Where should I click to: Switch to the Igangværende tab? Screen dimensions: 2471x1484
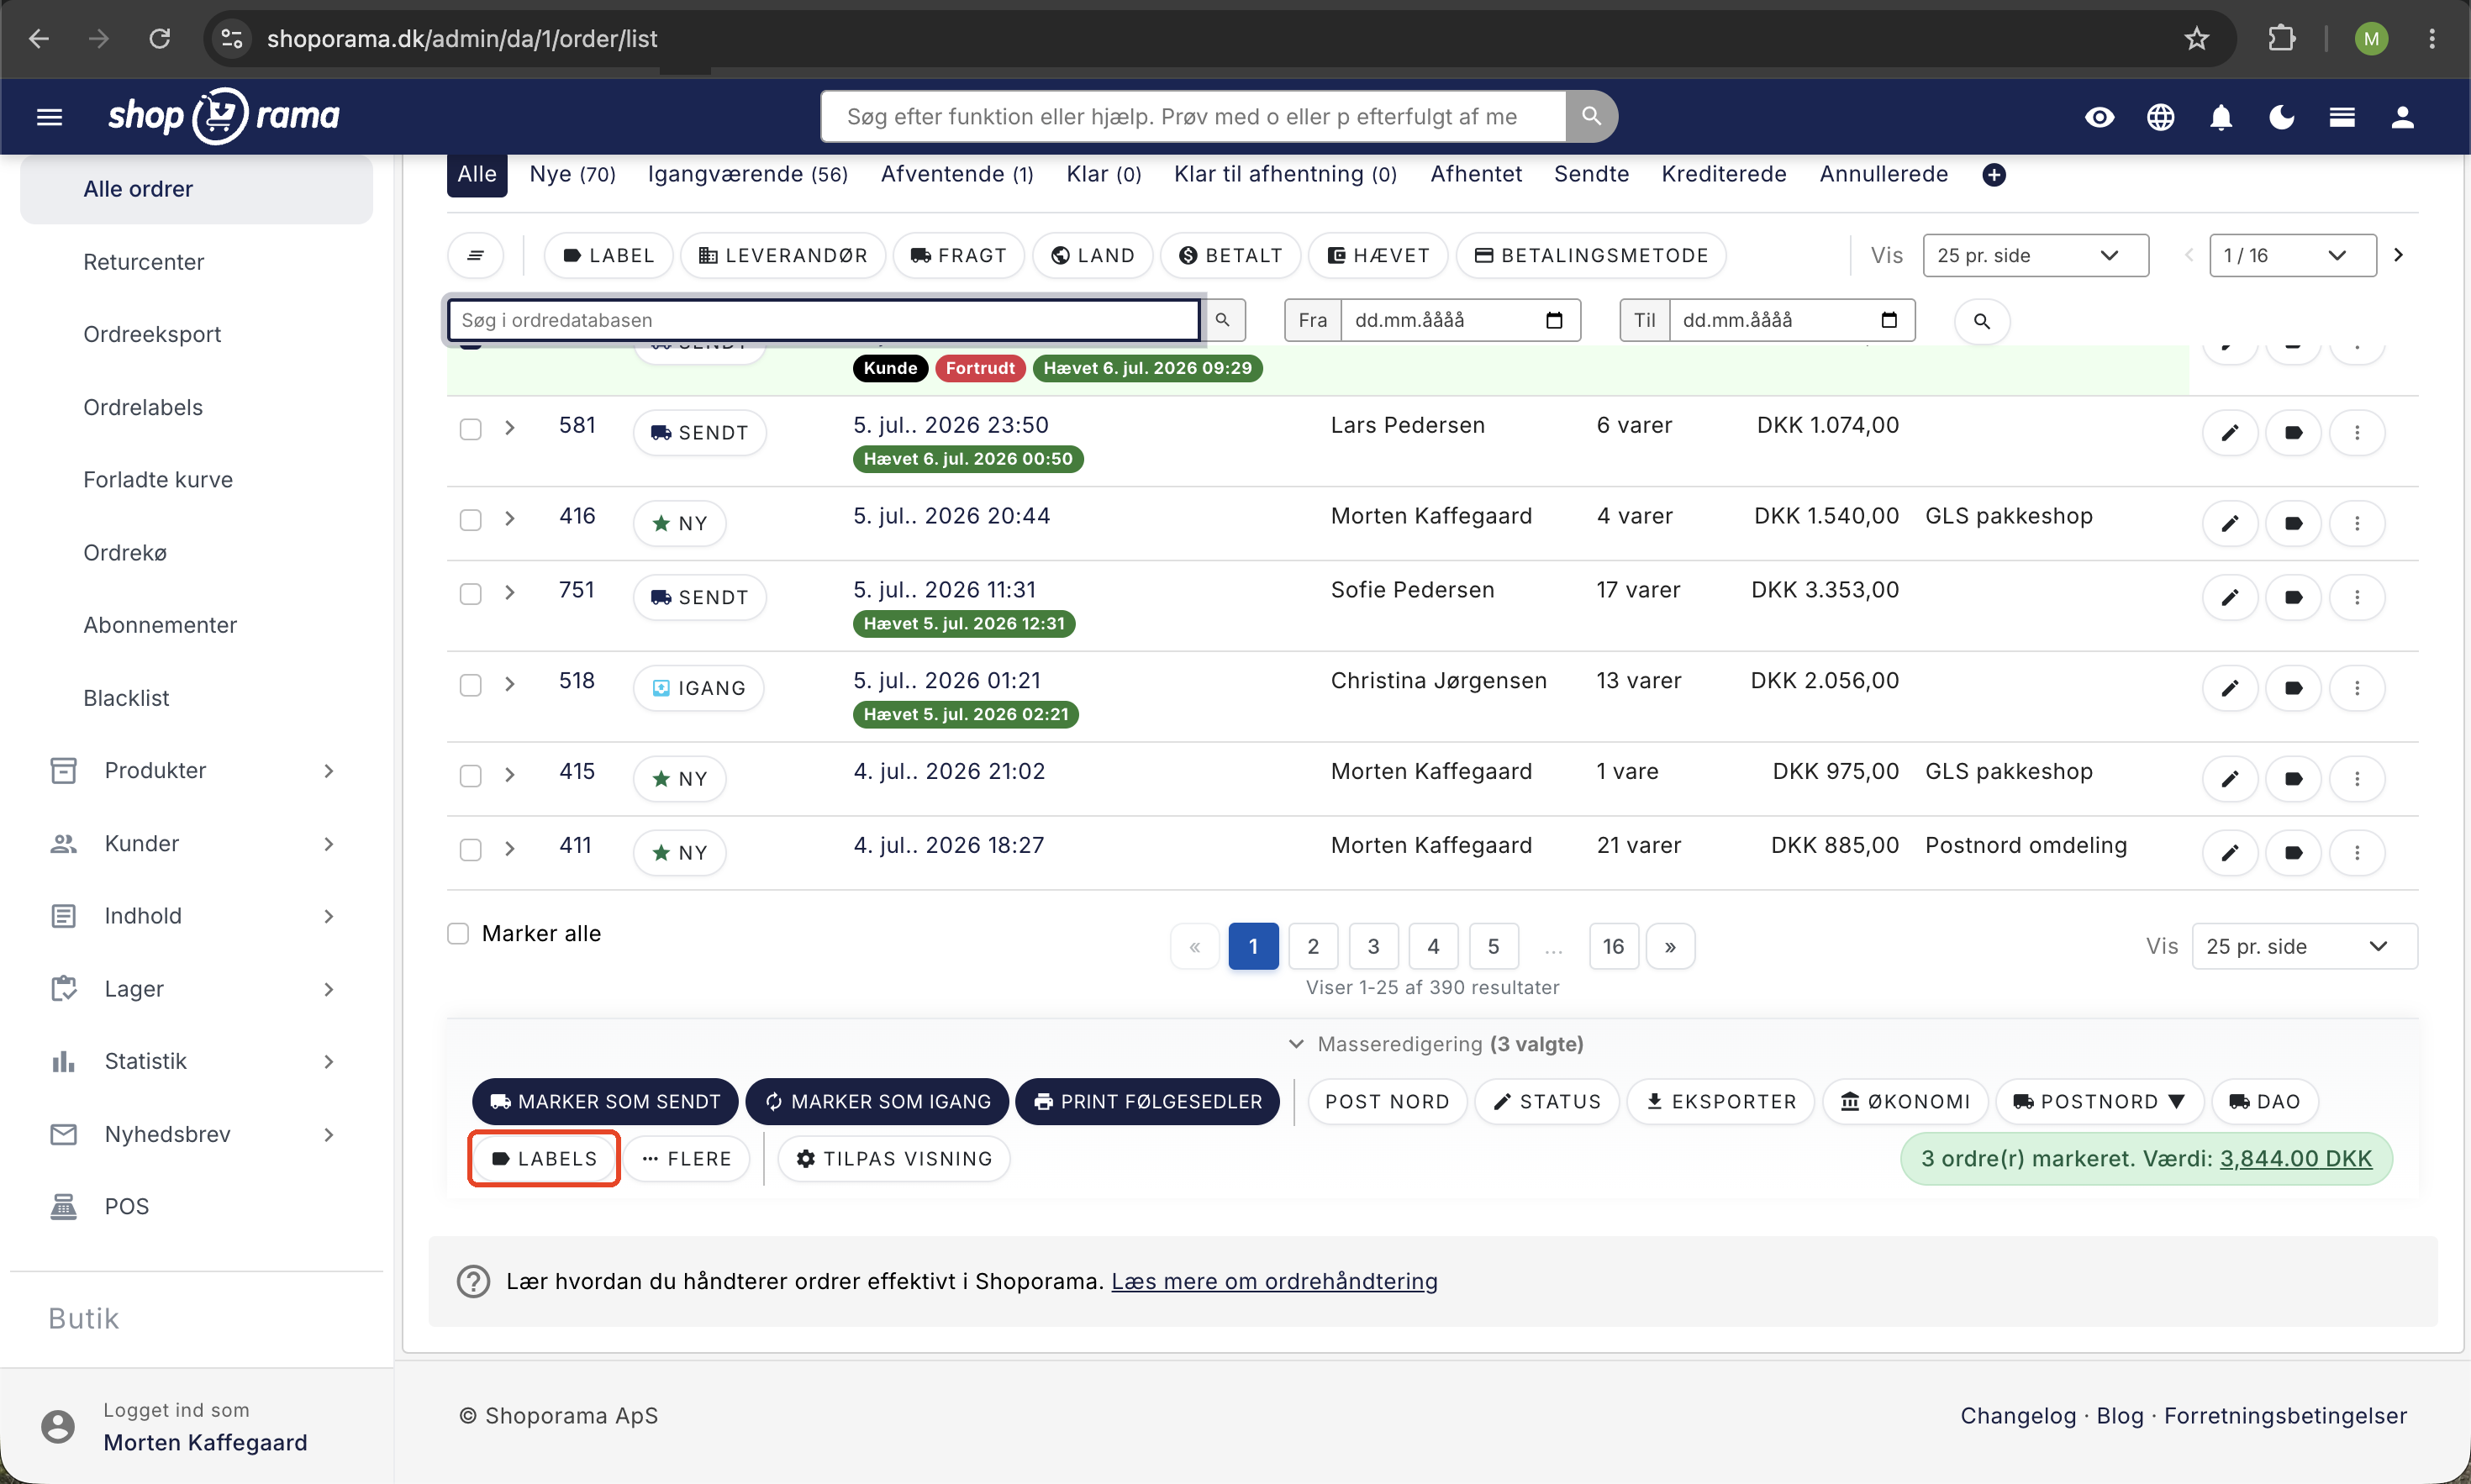click(747, 174)
